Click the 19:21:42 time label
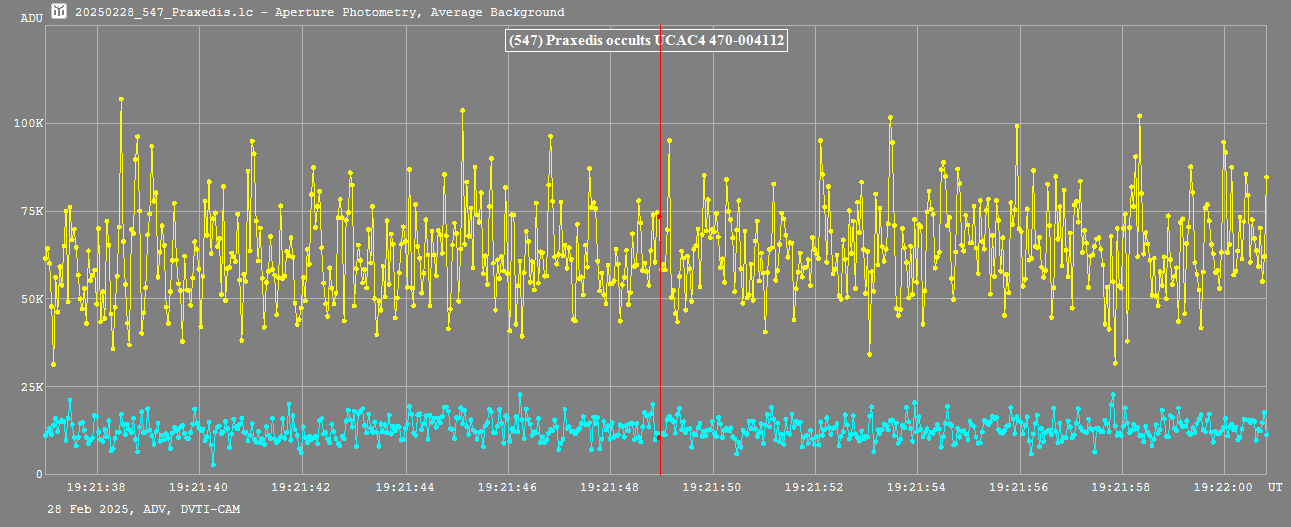This screenshot has height=527, width=1291. pyautogui.click(x=302, y=488)
